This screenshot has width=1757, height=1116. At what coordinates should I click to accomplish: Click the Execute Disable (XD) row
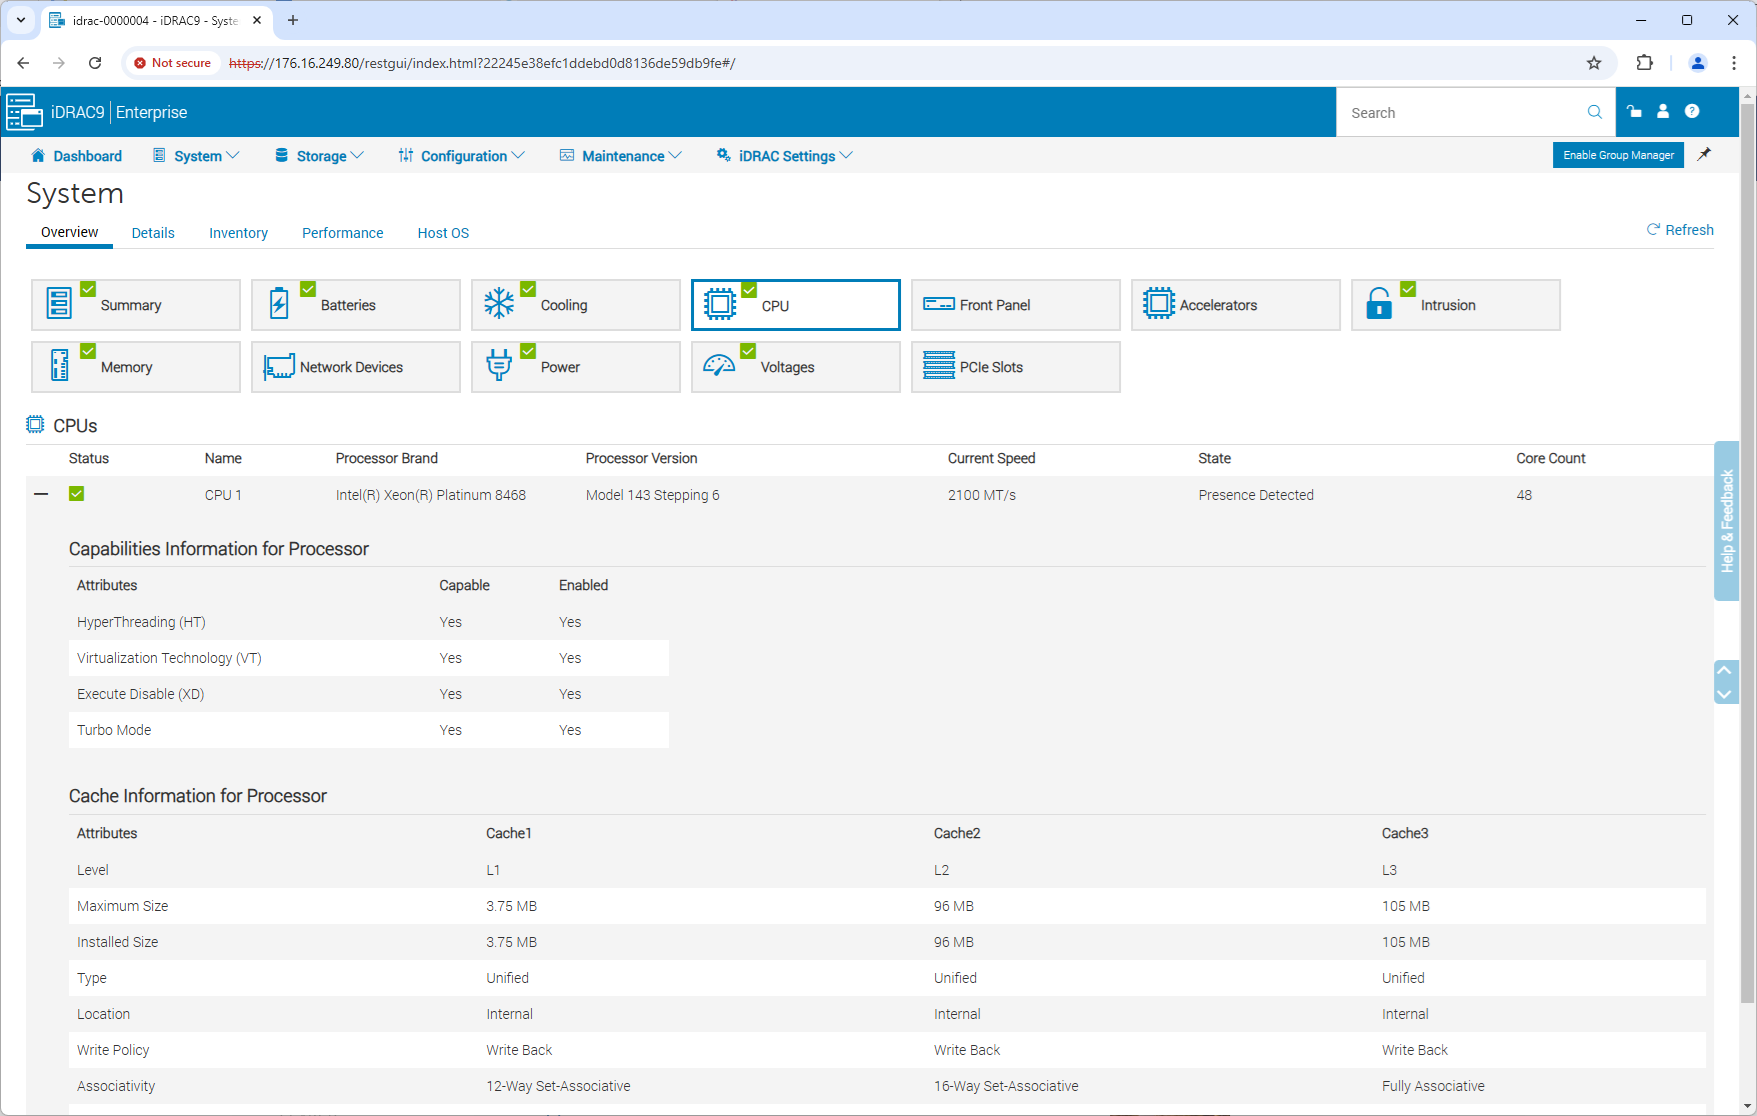tap(369, 694)
